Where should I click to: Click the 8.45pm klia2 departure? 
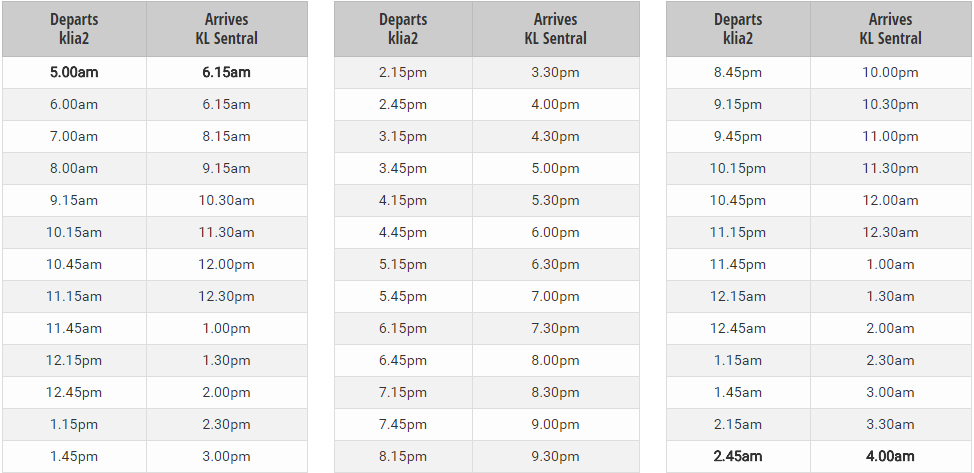(738, 72)
